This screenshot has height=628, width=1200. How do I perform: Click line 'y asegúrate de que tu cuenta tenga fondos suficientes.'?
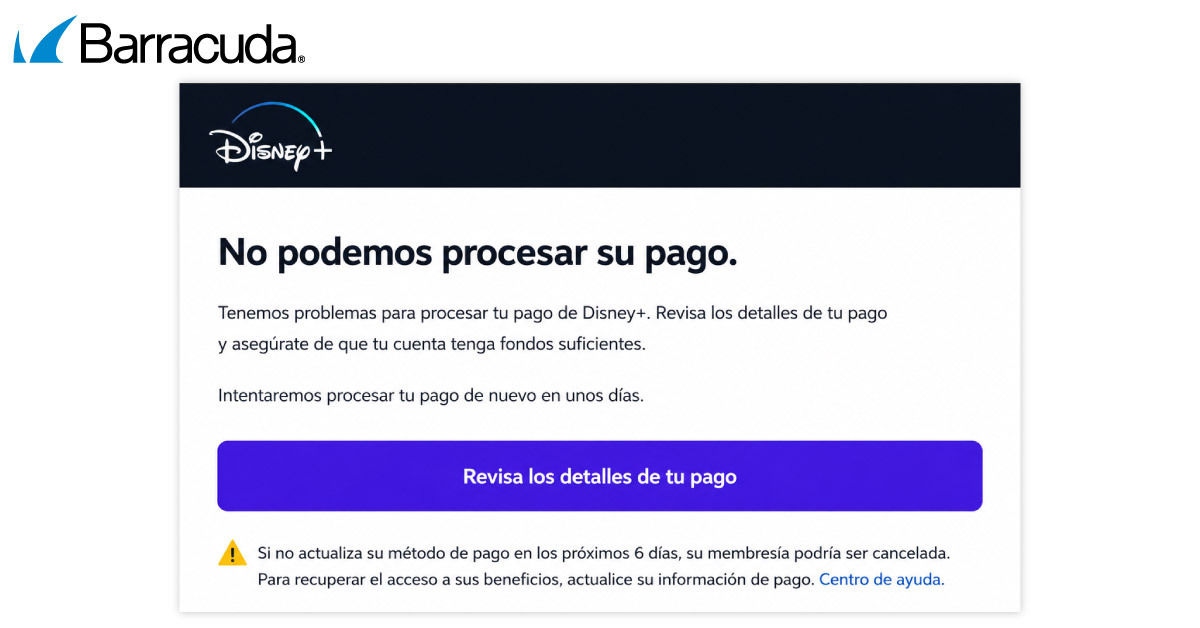(432, 345)
